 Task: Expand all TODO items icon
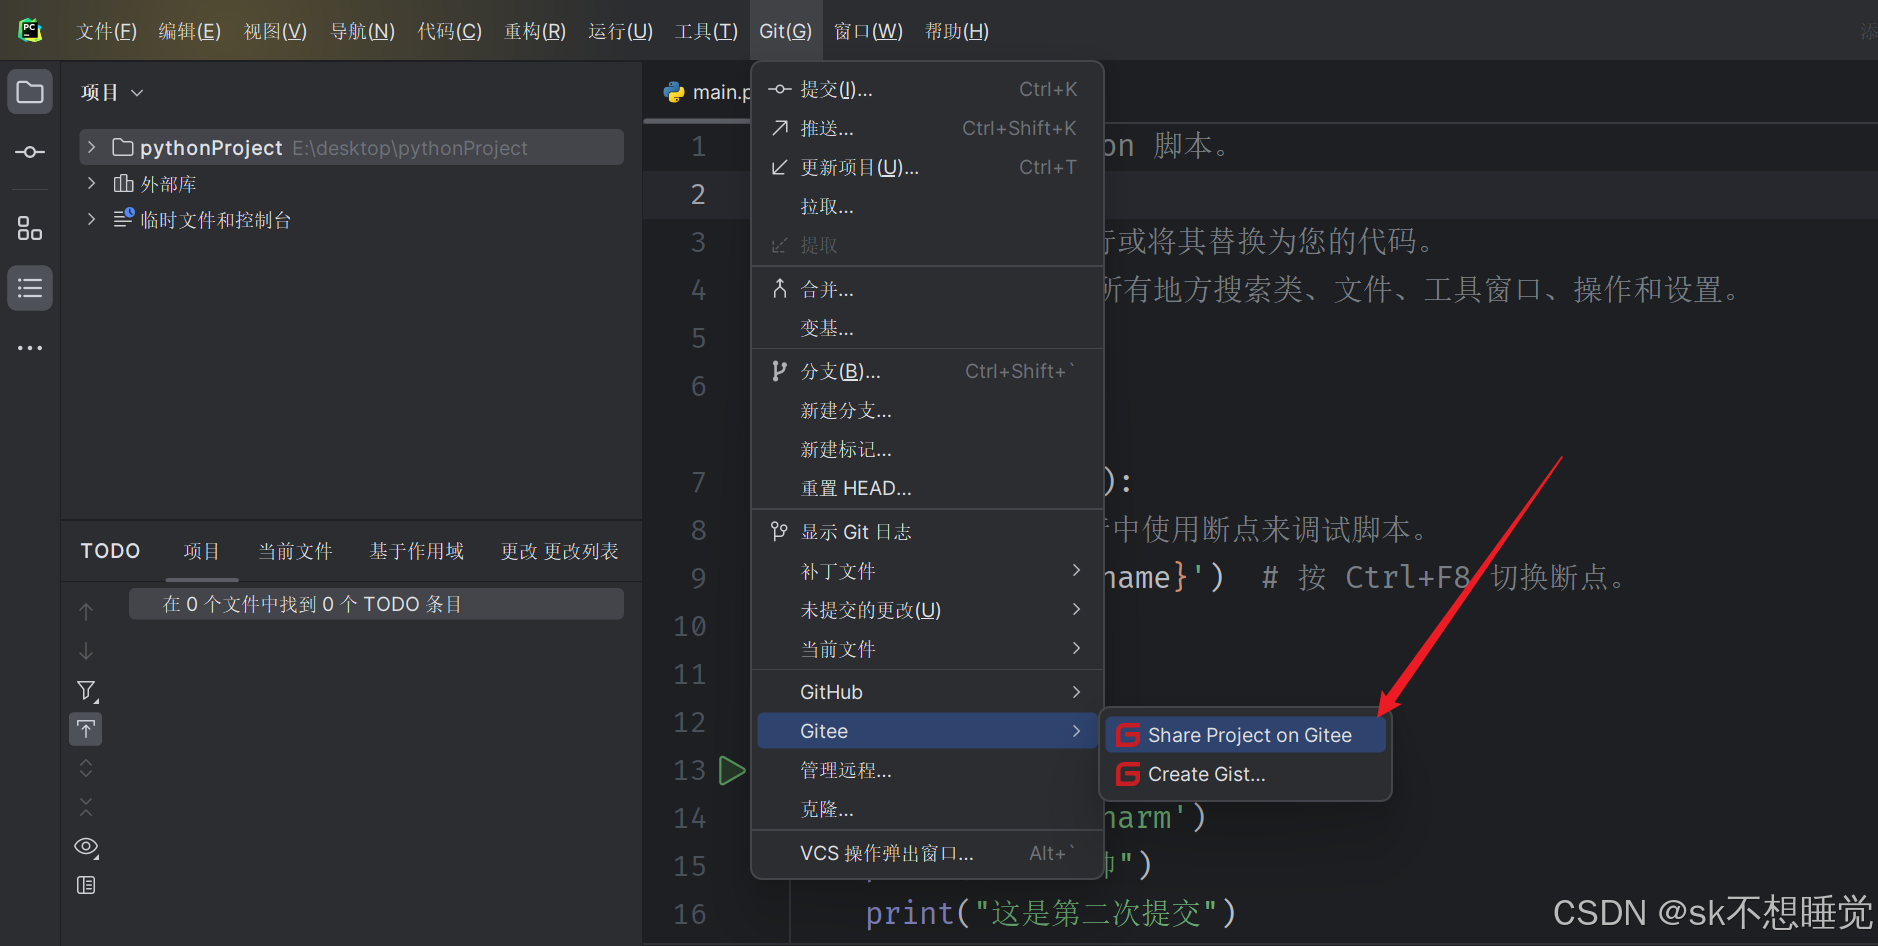(86, 768)
